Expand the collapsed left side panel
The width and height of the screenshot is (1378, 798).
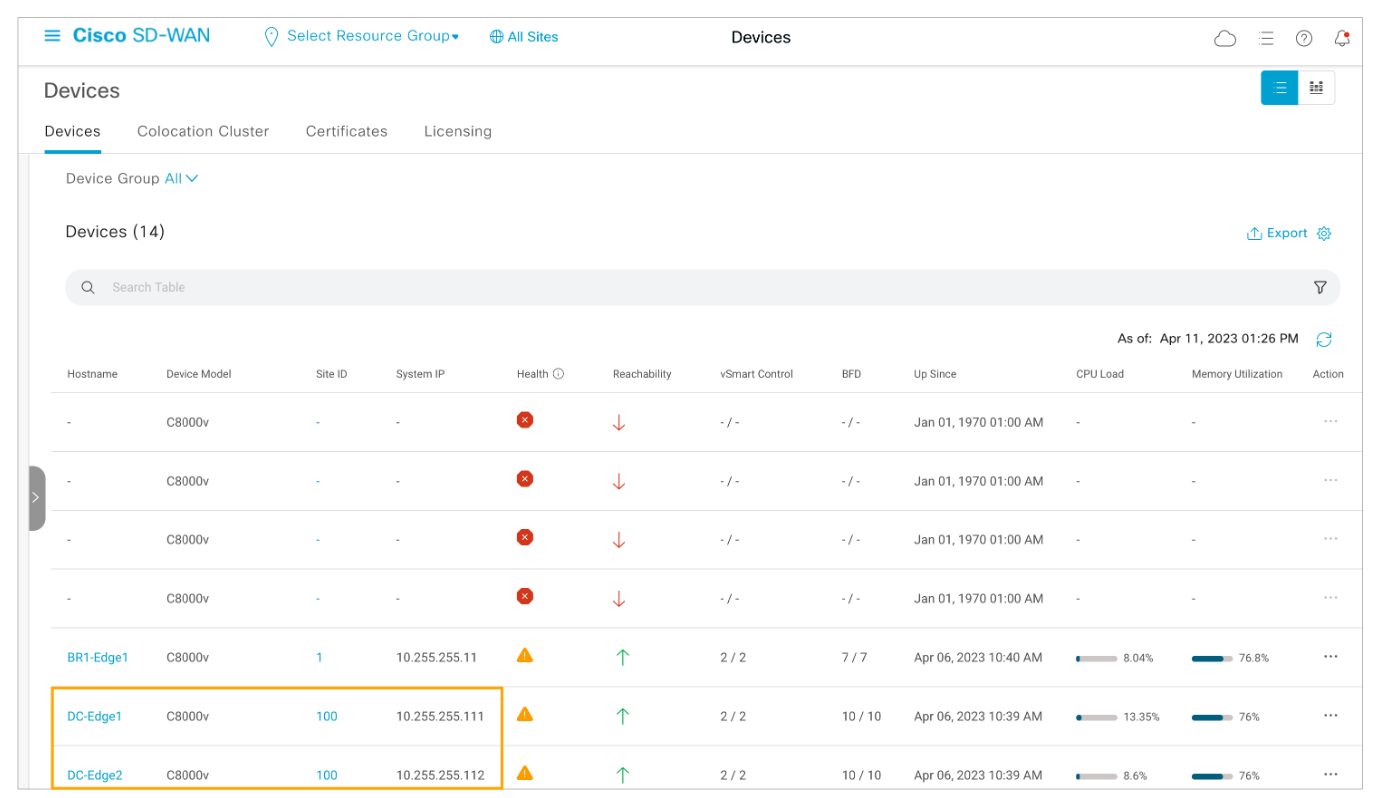point(35,497)
